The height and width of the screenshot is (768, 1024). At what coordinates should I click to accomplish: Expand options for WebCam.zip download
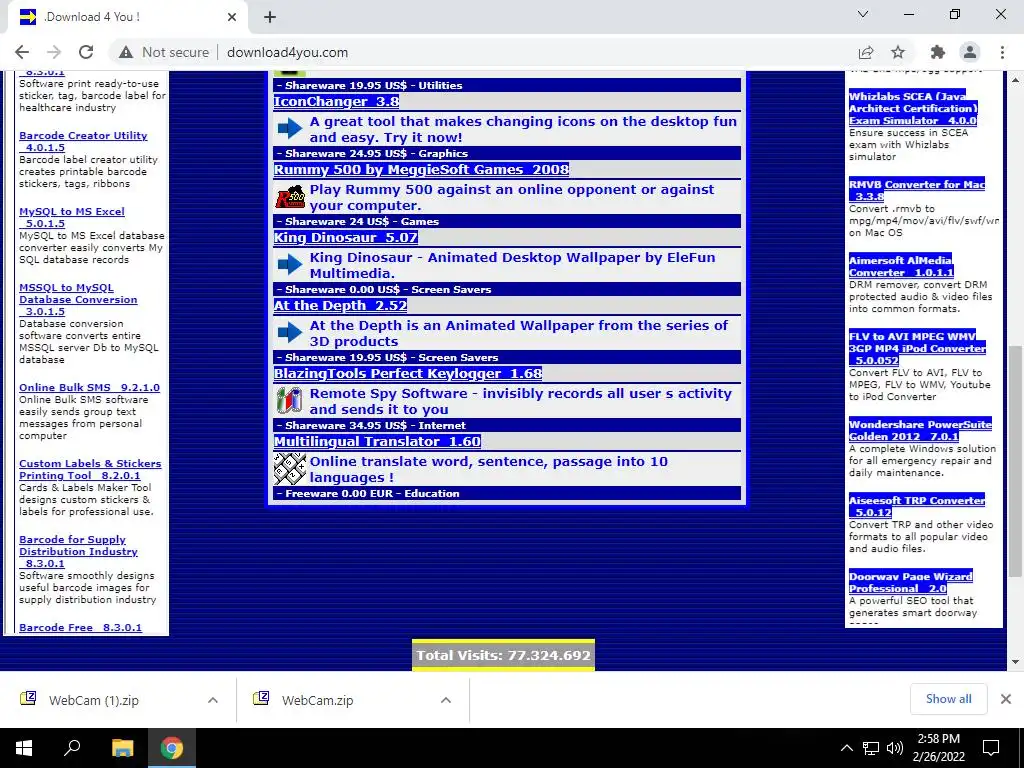[x=446, y=700]
